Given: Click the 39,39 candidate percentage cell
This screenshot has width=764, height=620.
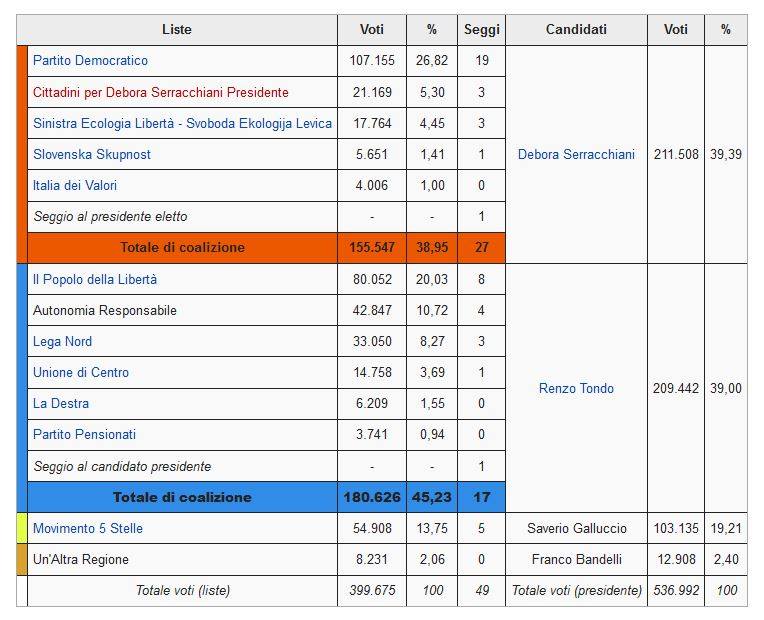Looking at the screenshot, I should pyautogui.click(x=726, y=155).
